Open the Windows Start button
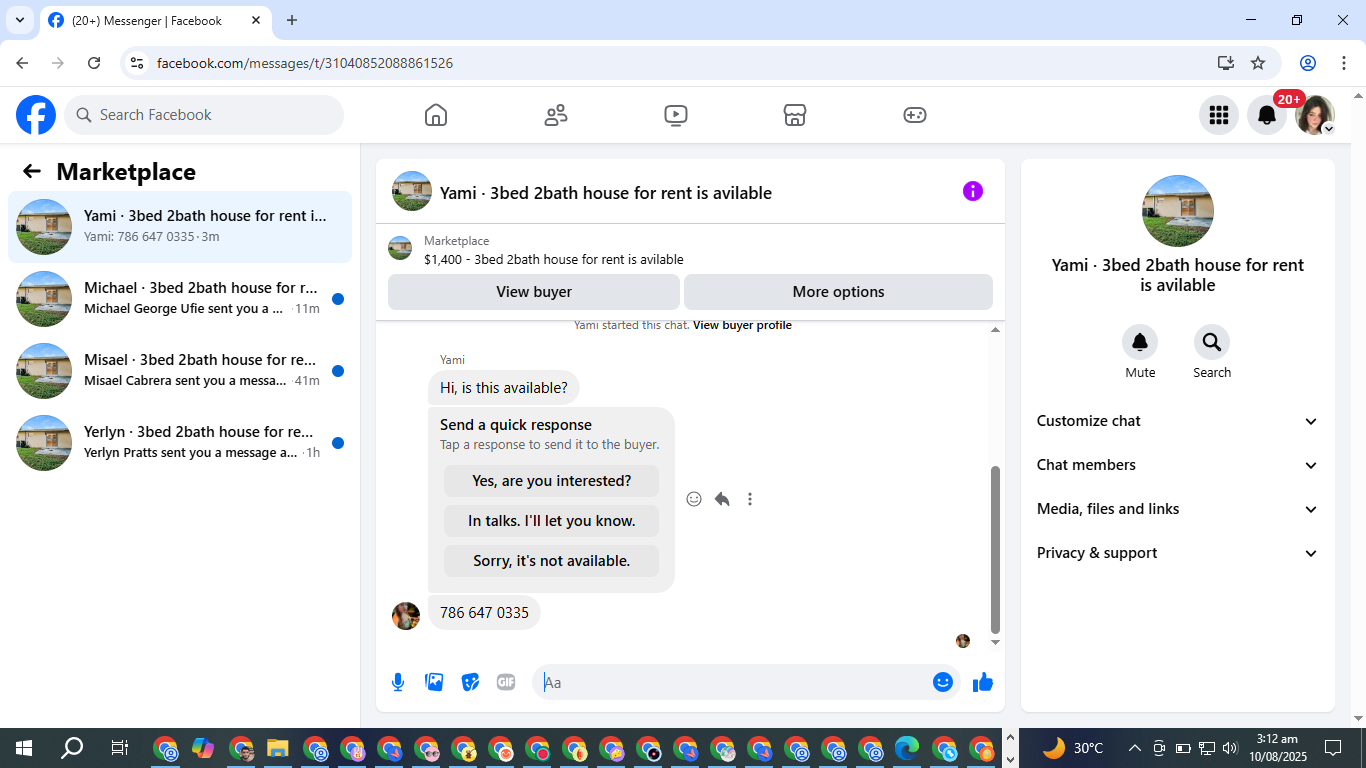Screen dimensions: 1366x768 click(x=23, y=748)
